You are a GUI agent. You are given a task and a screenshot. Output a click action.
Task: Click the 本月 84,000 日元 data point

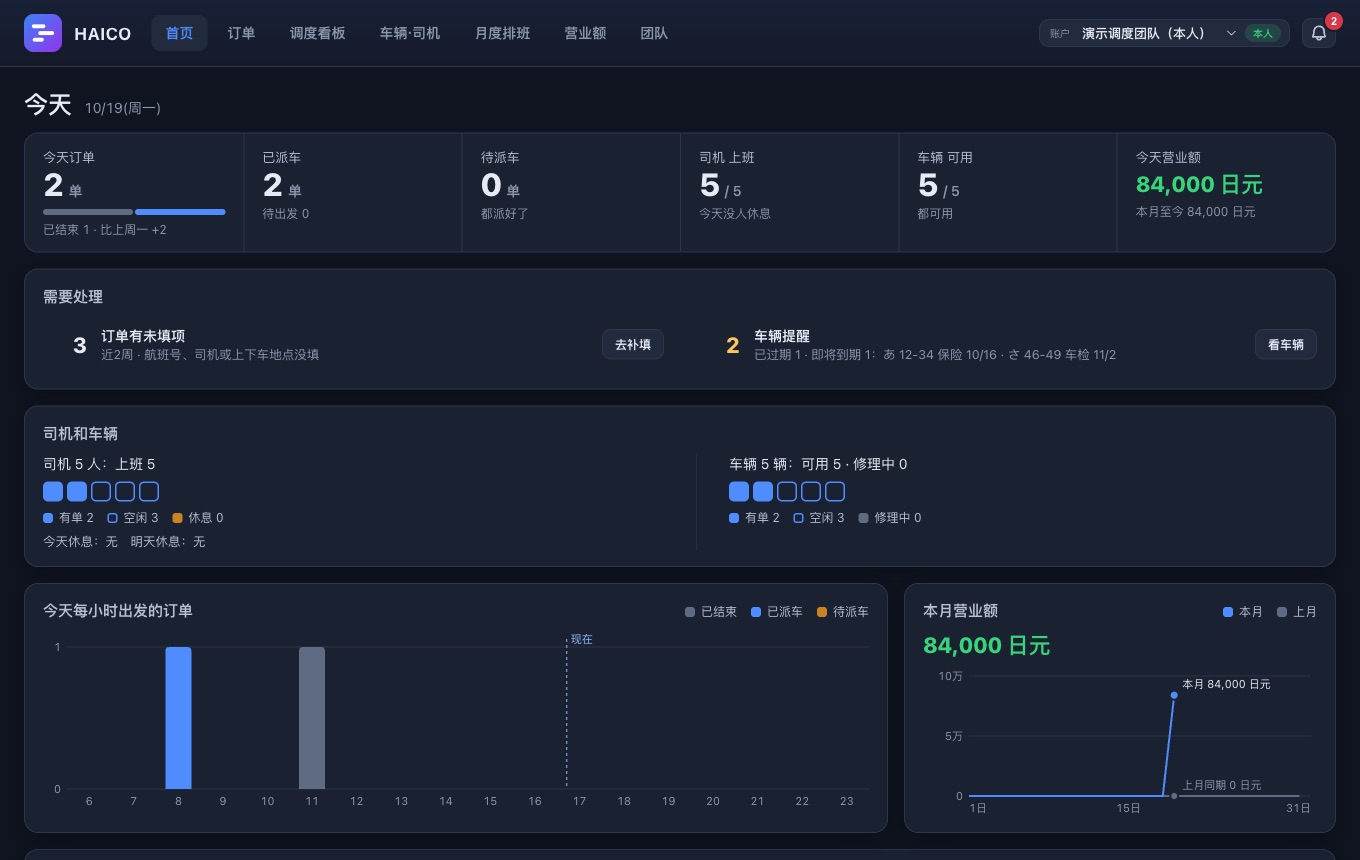[1174, 695]
